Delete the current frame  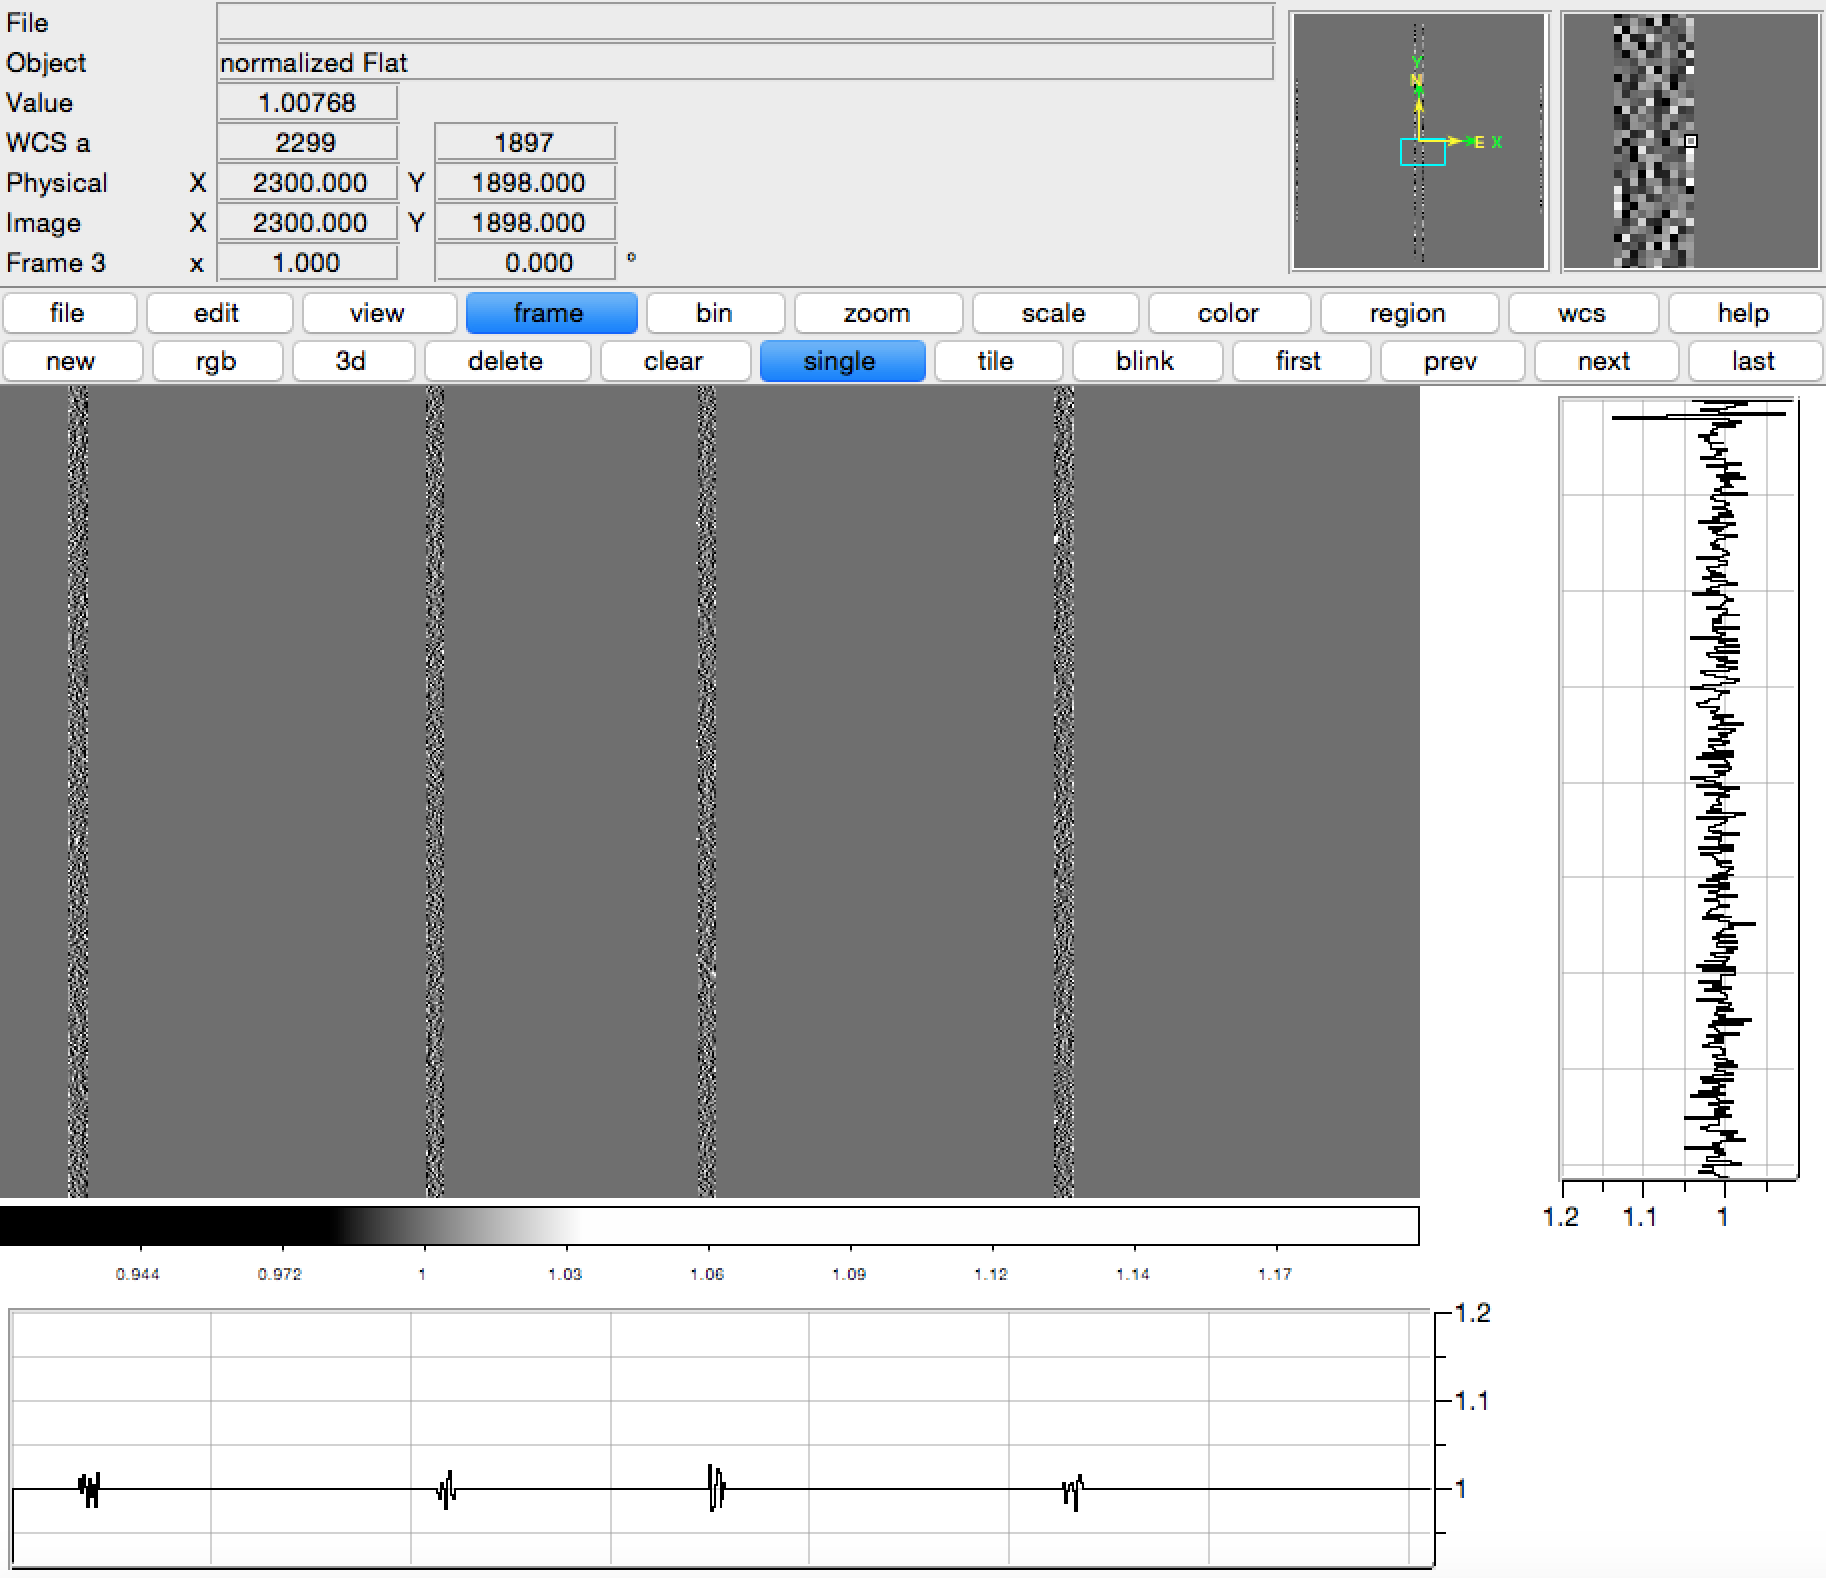pos(506,361)
